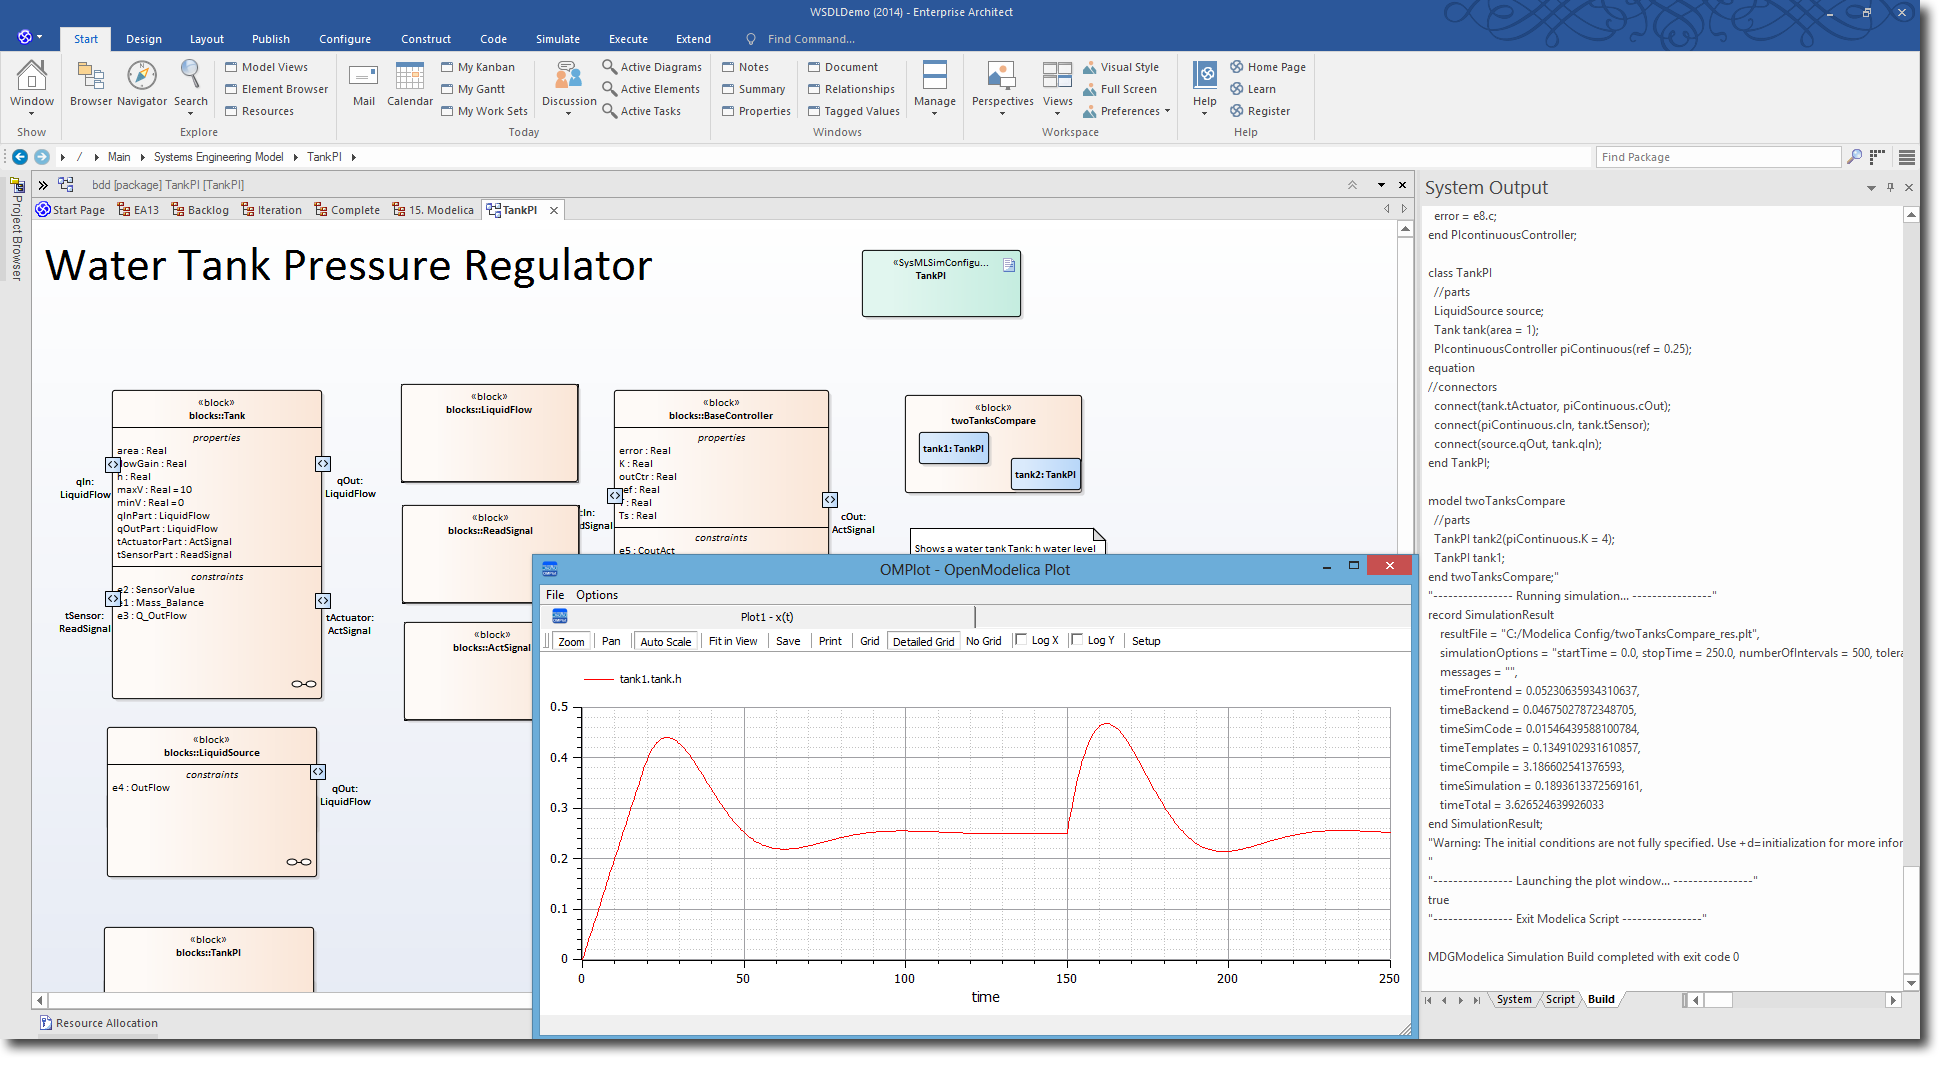
Task: Click the Mail icon
Action: click(363, 76)
